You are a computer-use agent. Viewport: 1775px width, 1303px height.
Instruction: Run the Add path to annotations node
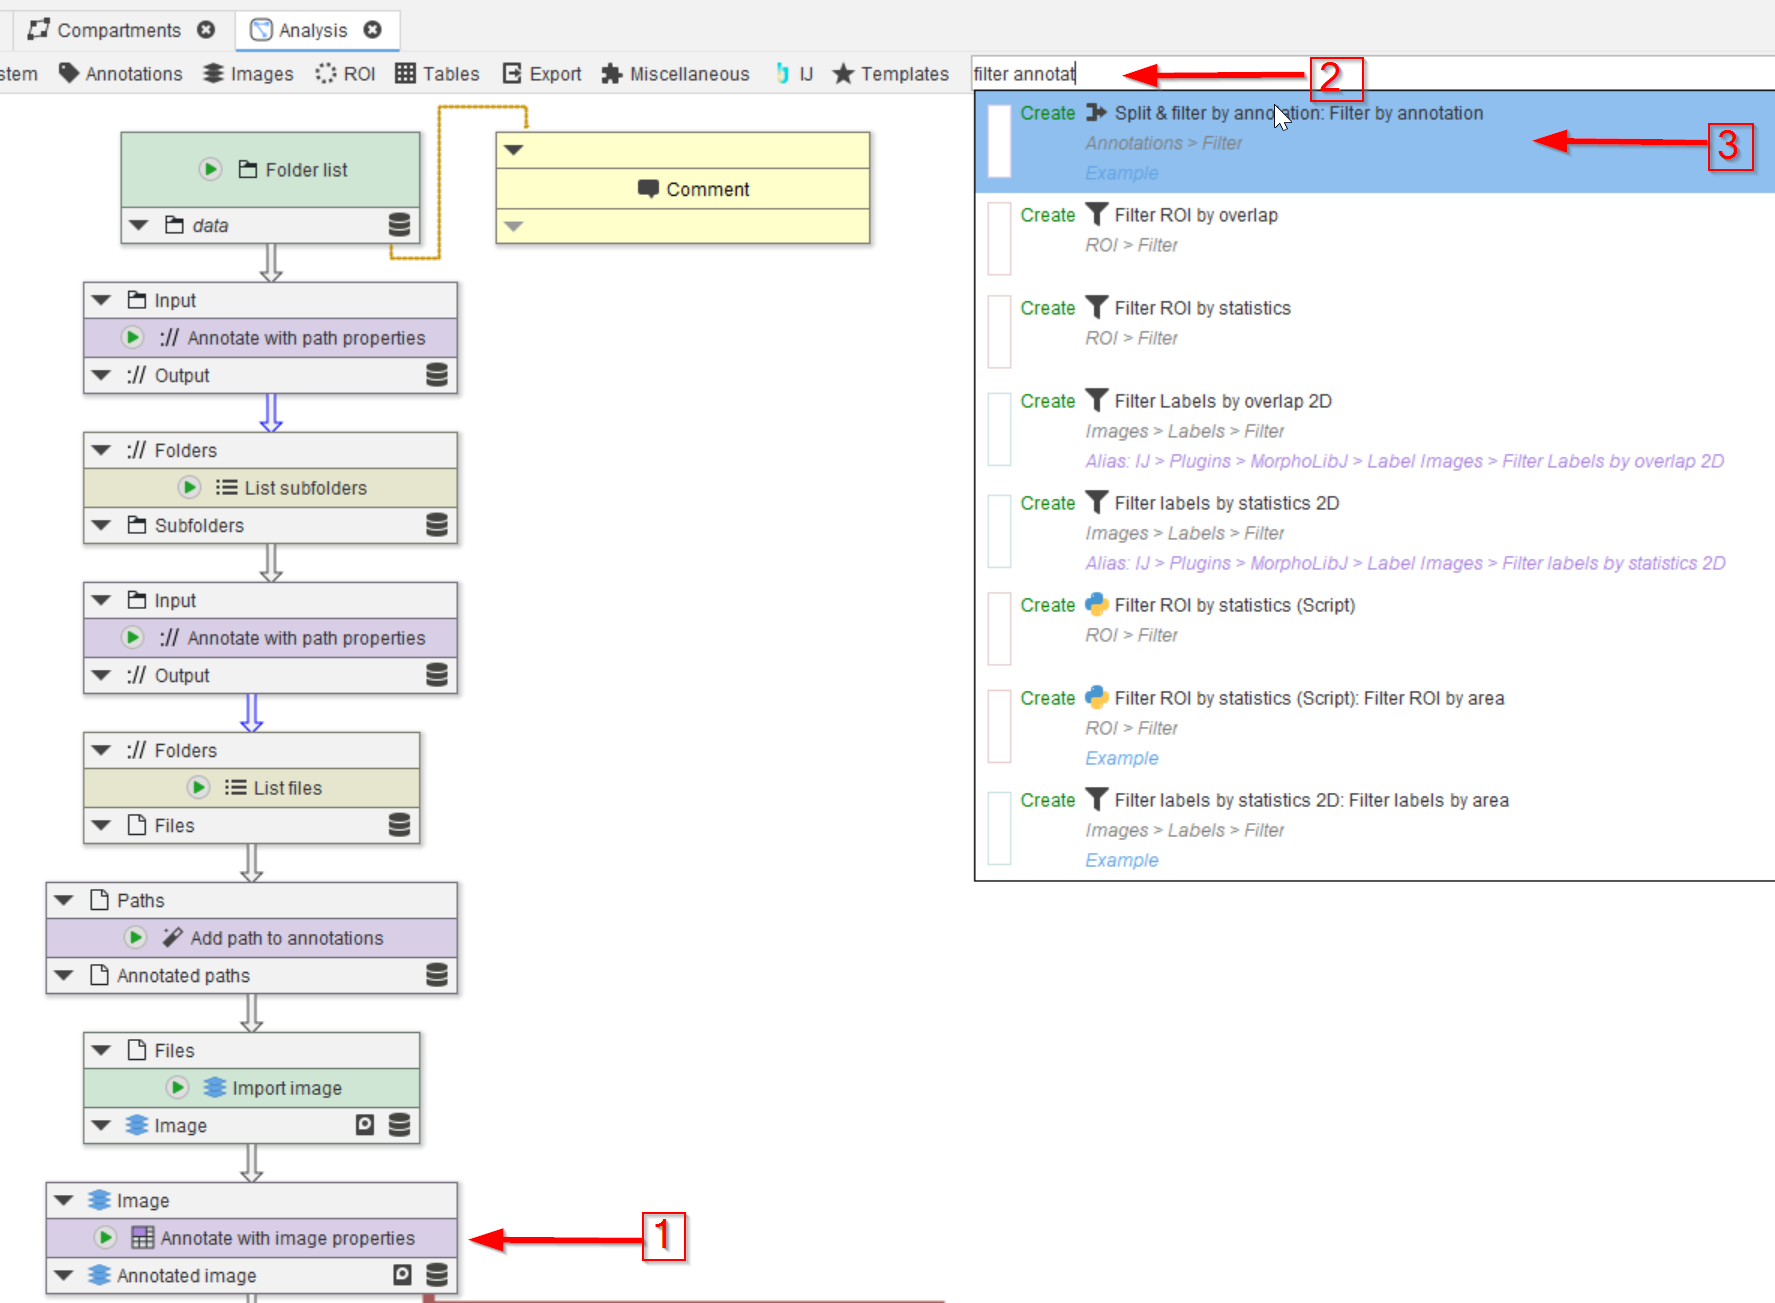135,937
